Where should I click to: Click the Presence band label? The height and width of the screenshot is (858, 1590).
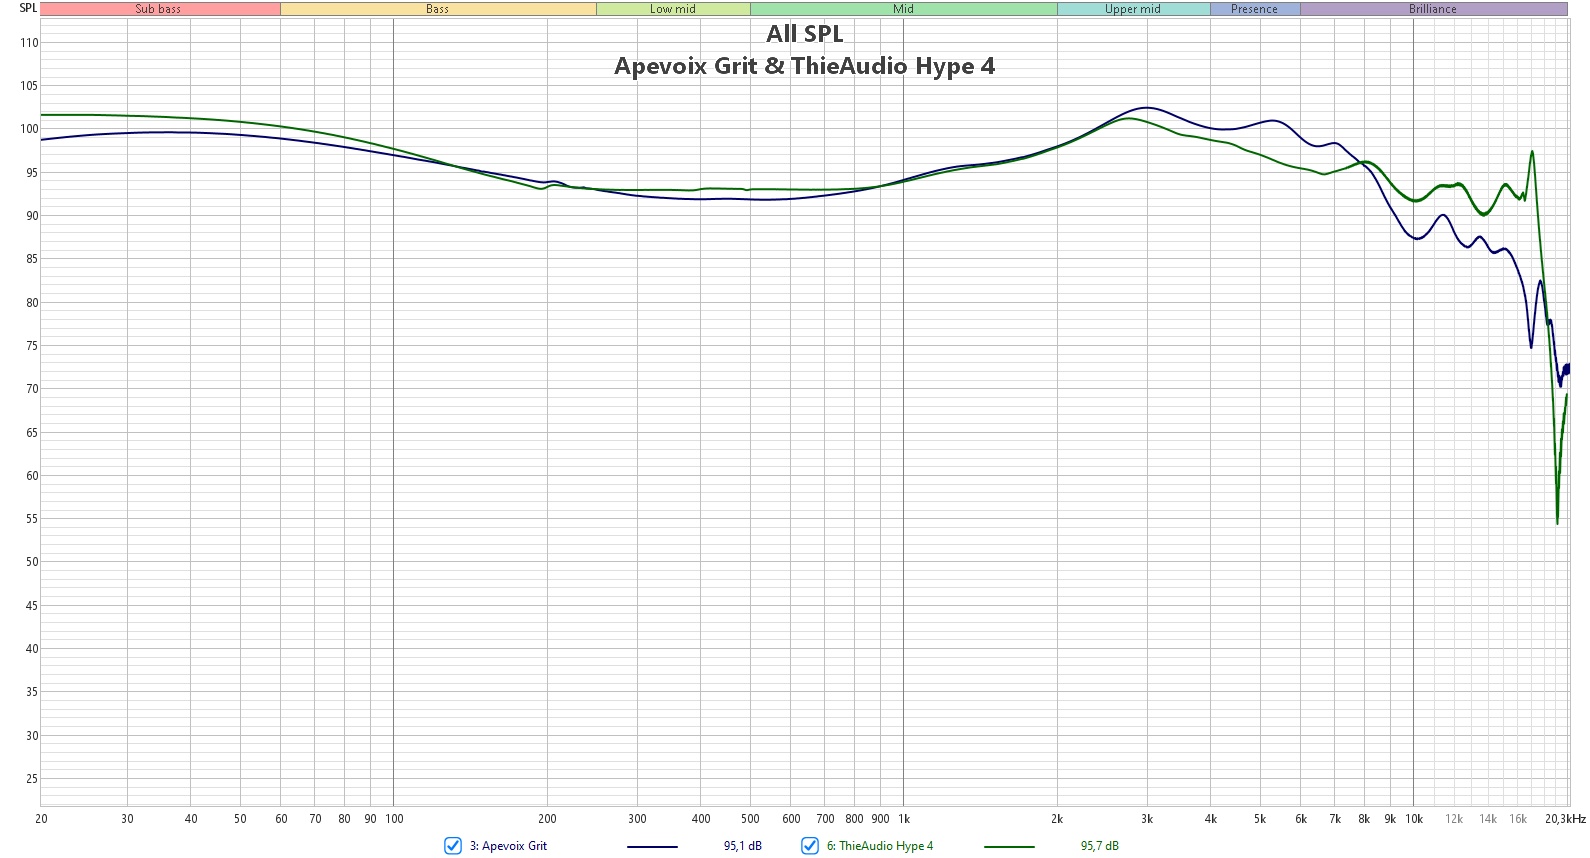(1255, 9)
